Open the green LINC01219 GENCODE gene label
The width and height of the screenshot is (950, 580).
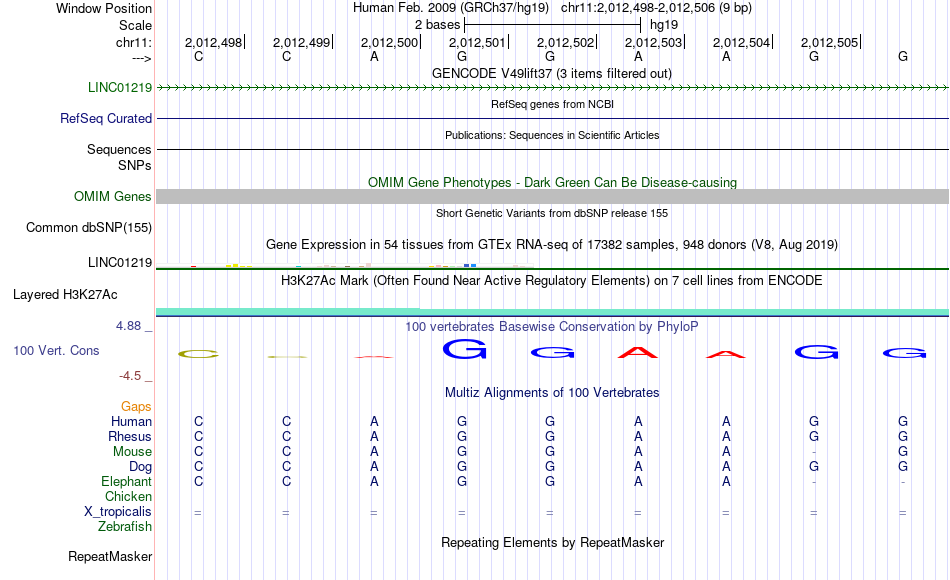pos(120,87)
